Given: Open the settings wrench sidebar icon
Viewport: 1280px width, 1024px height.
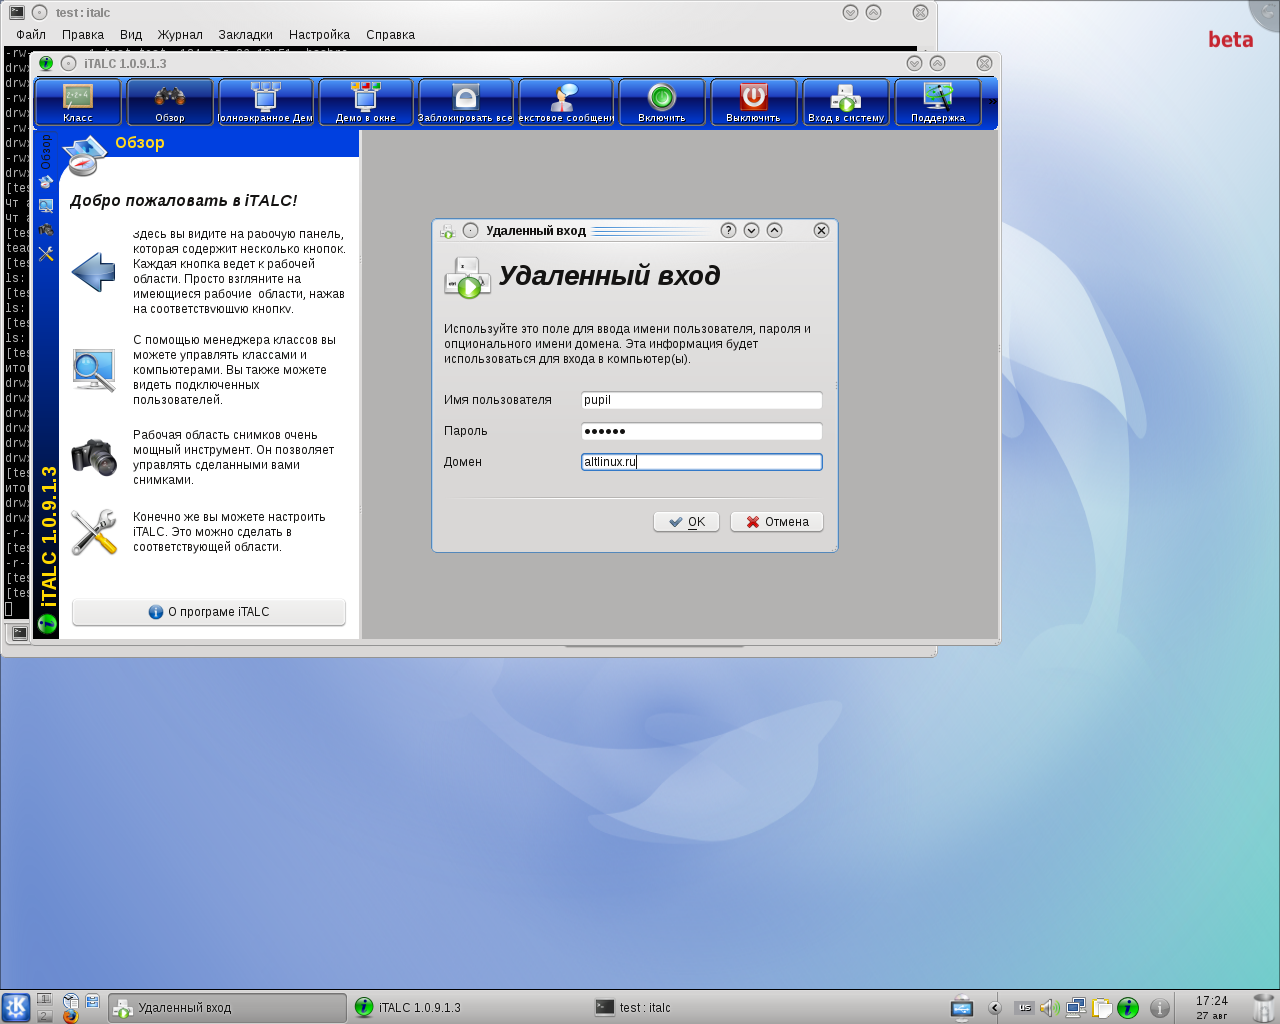Looking at the screenshot, I should (46, 254).
